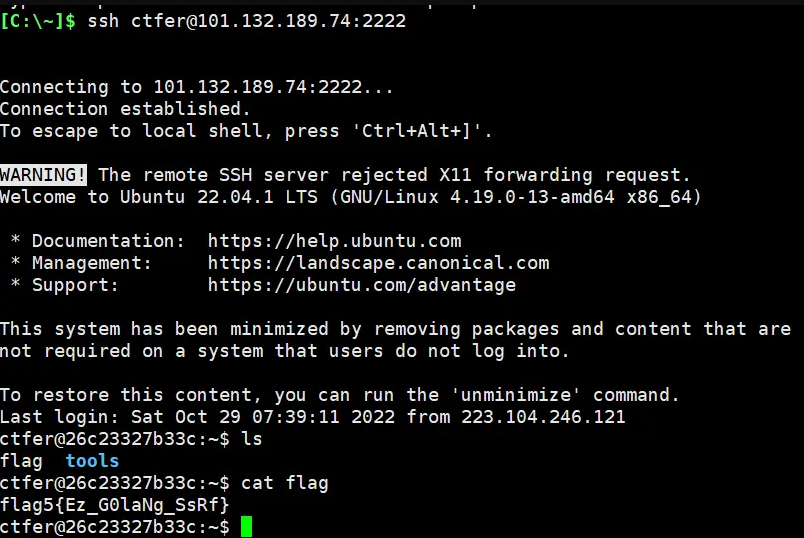
Task: Click the 'Connecting to 101.132.189.74:2222...' line
Action: point(197,87)
